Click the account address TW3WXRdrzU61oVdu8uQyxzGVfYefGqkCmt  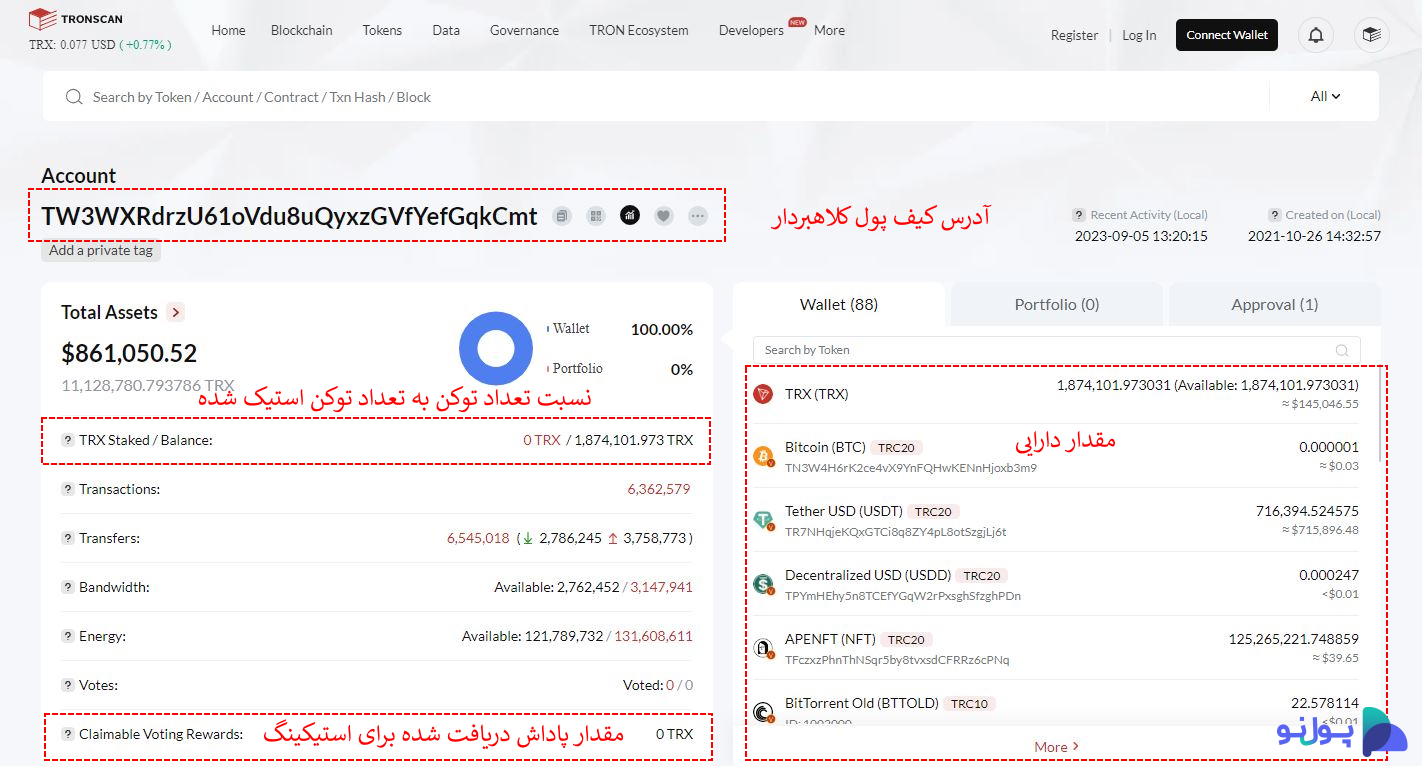click(289, 216)
